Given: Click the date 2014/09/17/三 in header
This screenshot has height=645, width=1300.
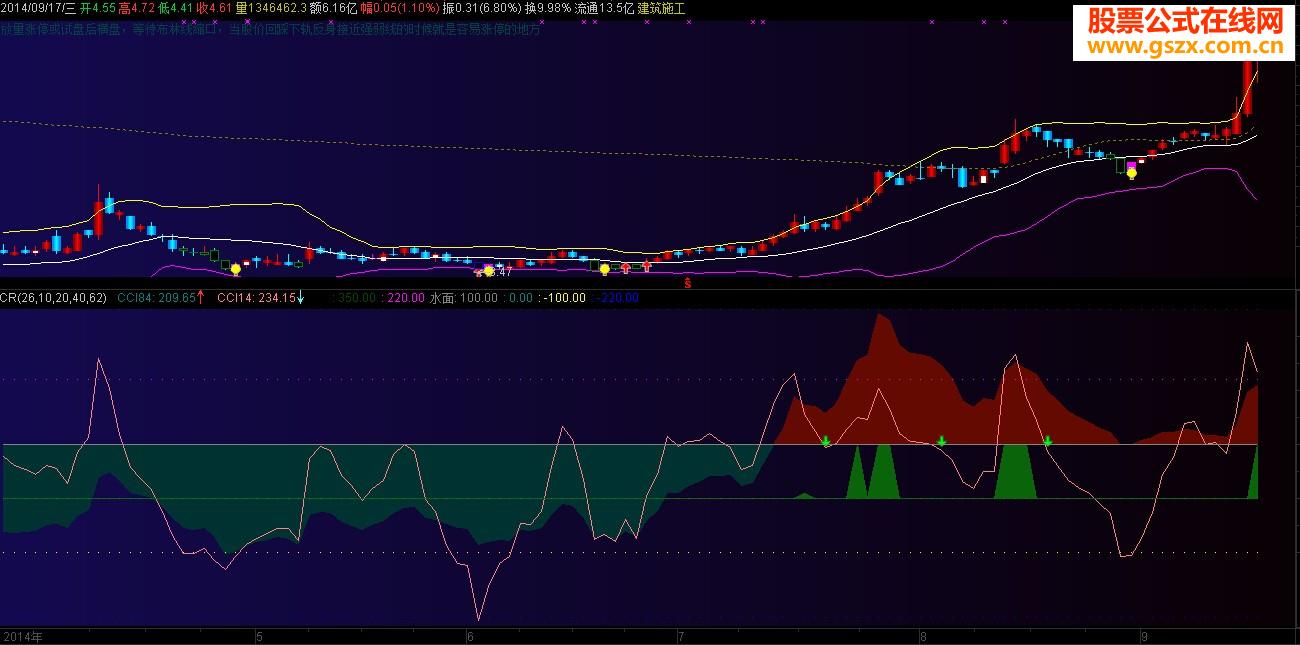Looking at the screenshot, I should (38, 8).
